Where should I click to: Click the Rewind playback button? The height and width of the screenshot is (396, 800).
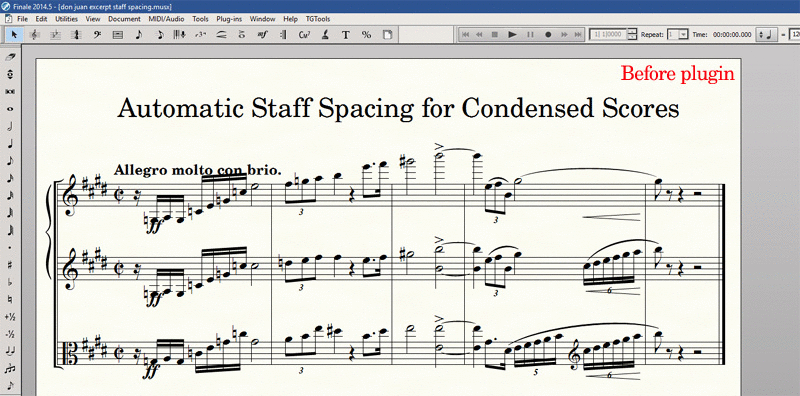coord(480,34)
